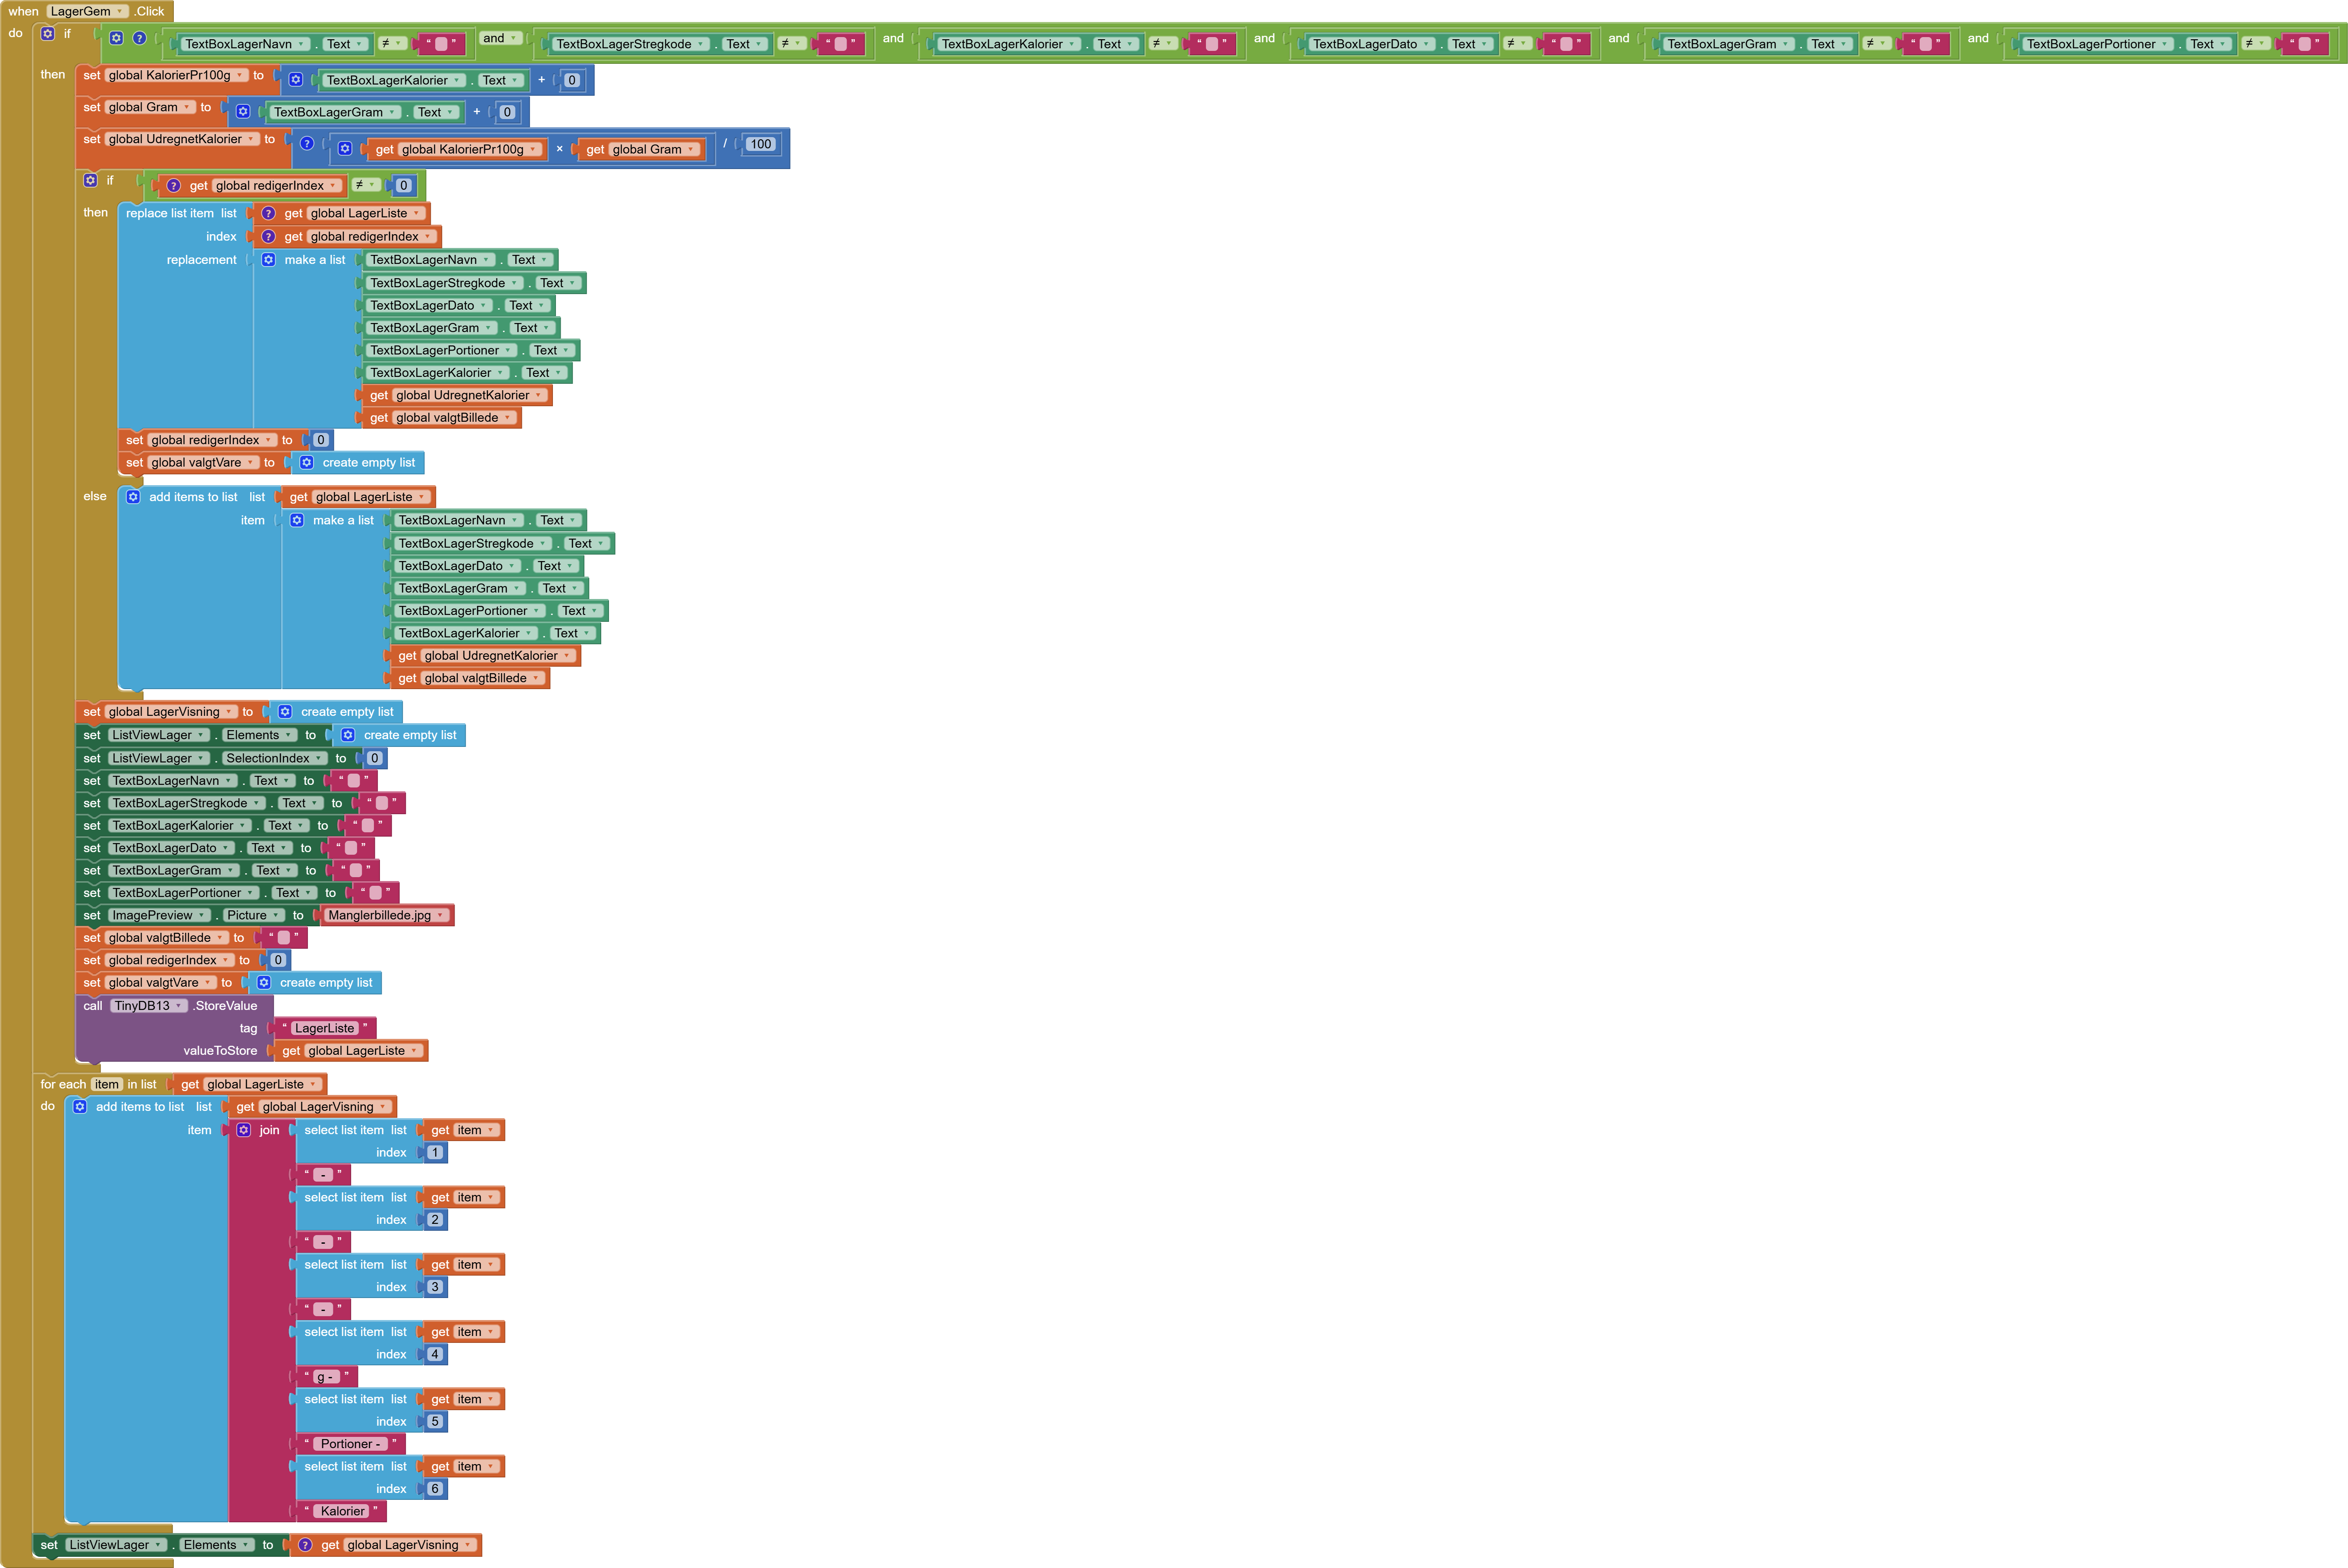Click TextBoxLagerDato getter in the if condition
Screen dimensions: 2348x1568
[1399, 44]
